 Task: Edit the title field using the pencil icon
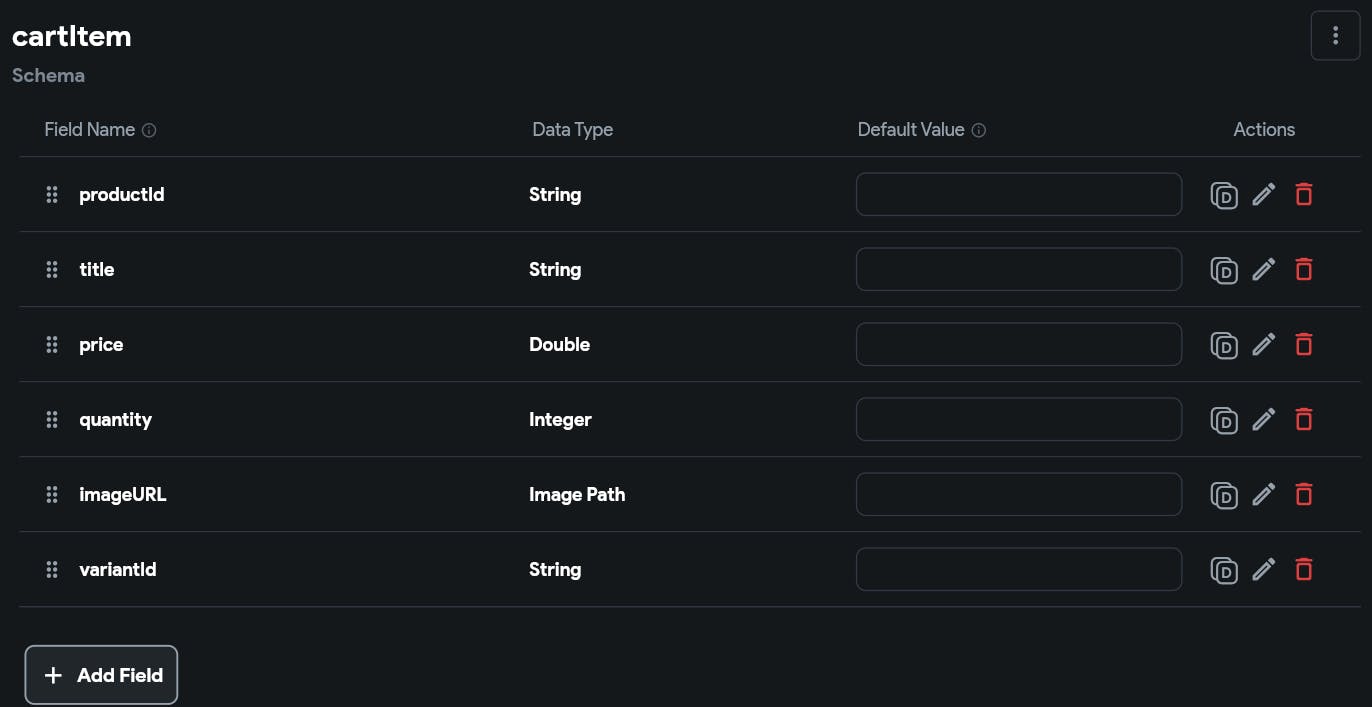click(x=1264, y=269)
